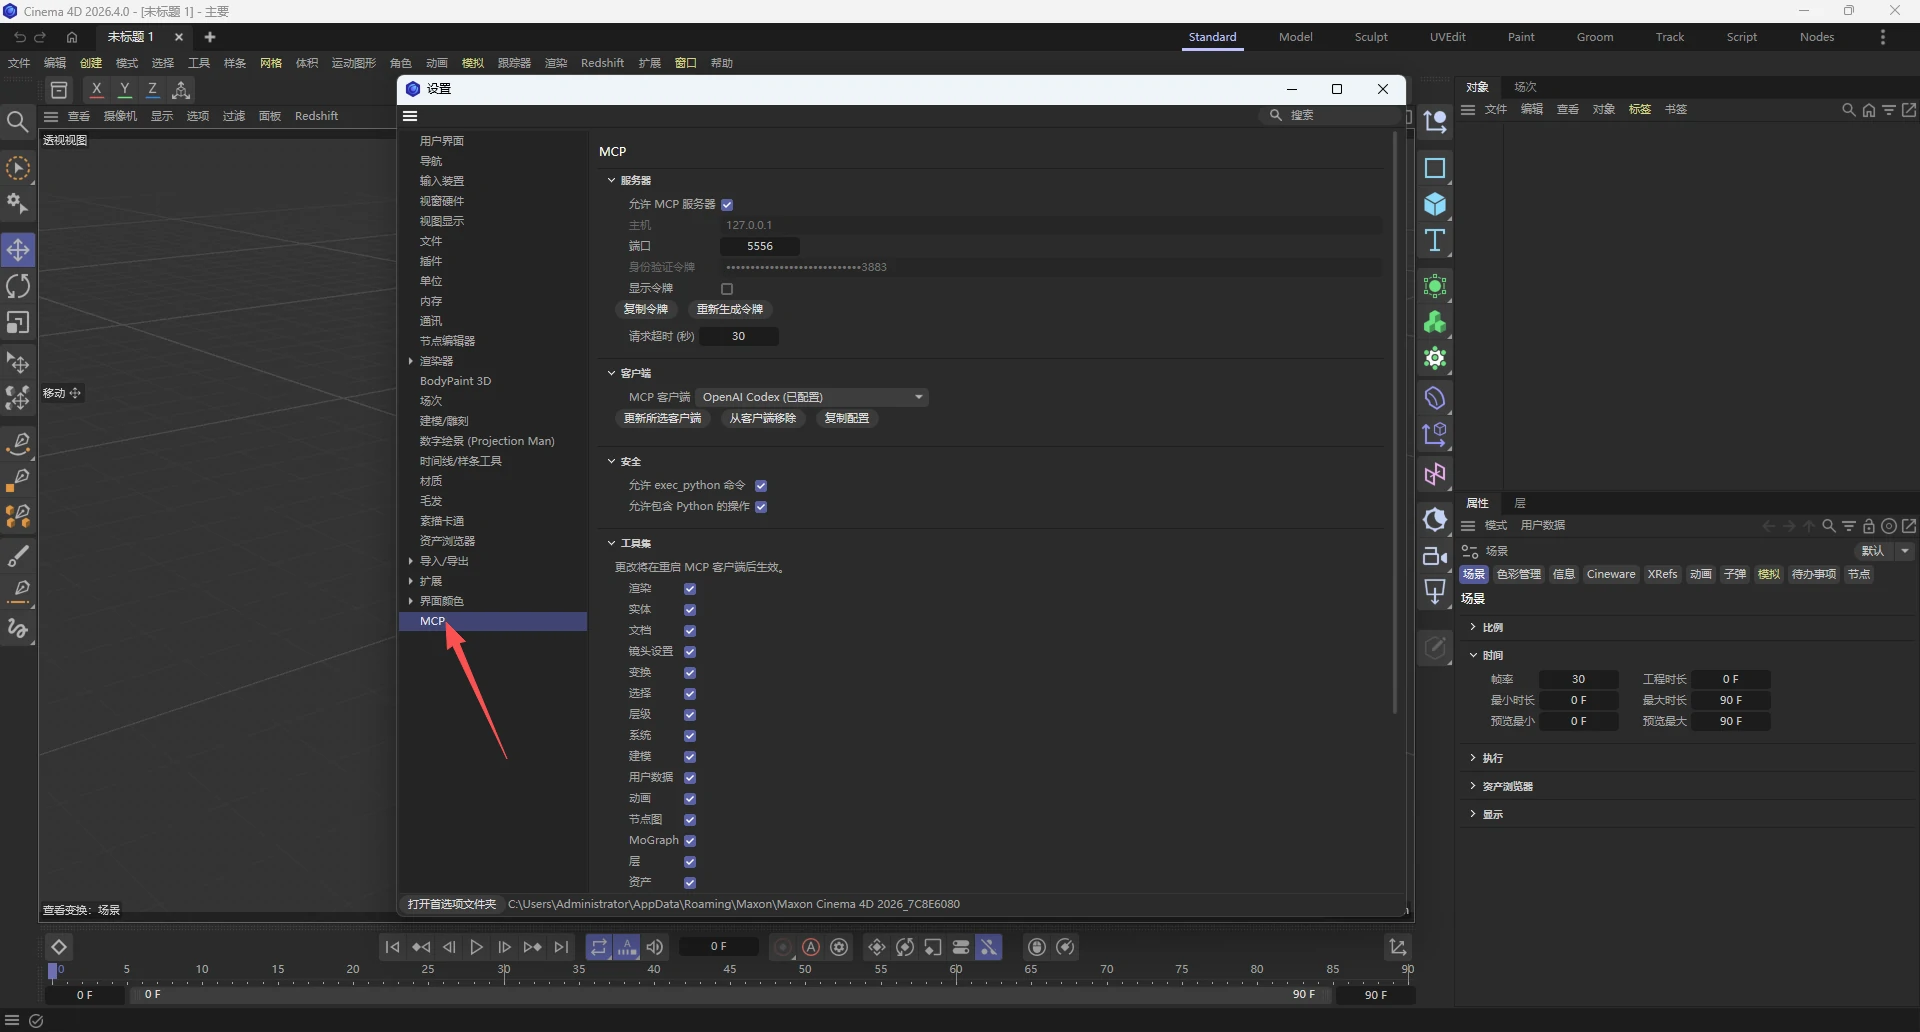1920x1032 pixels.
Task: Add a Text spline object
Action: pyautogui.click(x=1435, y=241)
